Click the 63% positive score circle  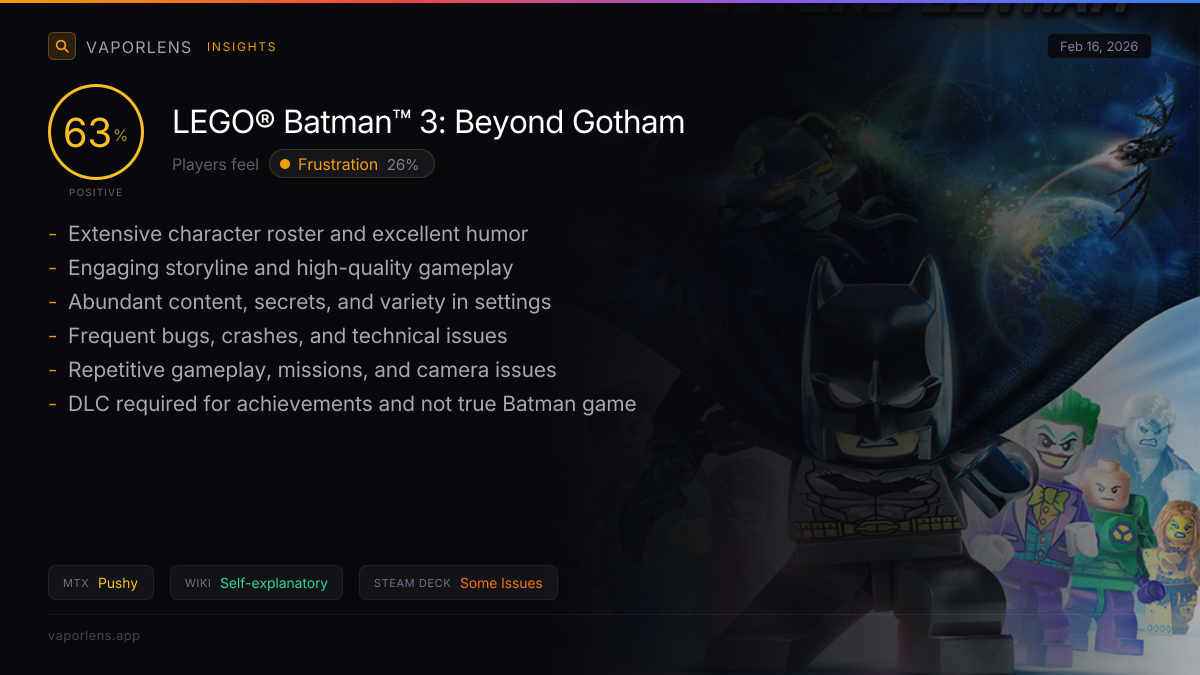click(96, 133)
